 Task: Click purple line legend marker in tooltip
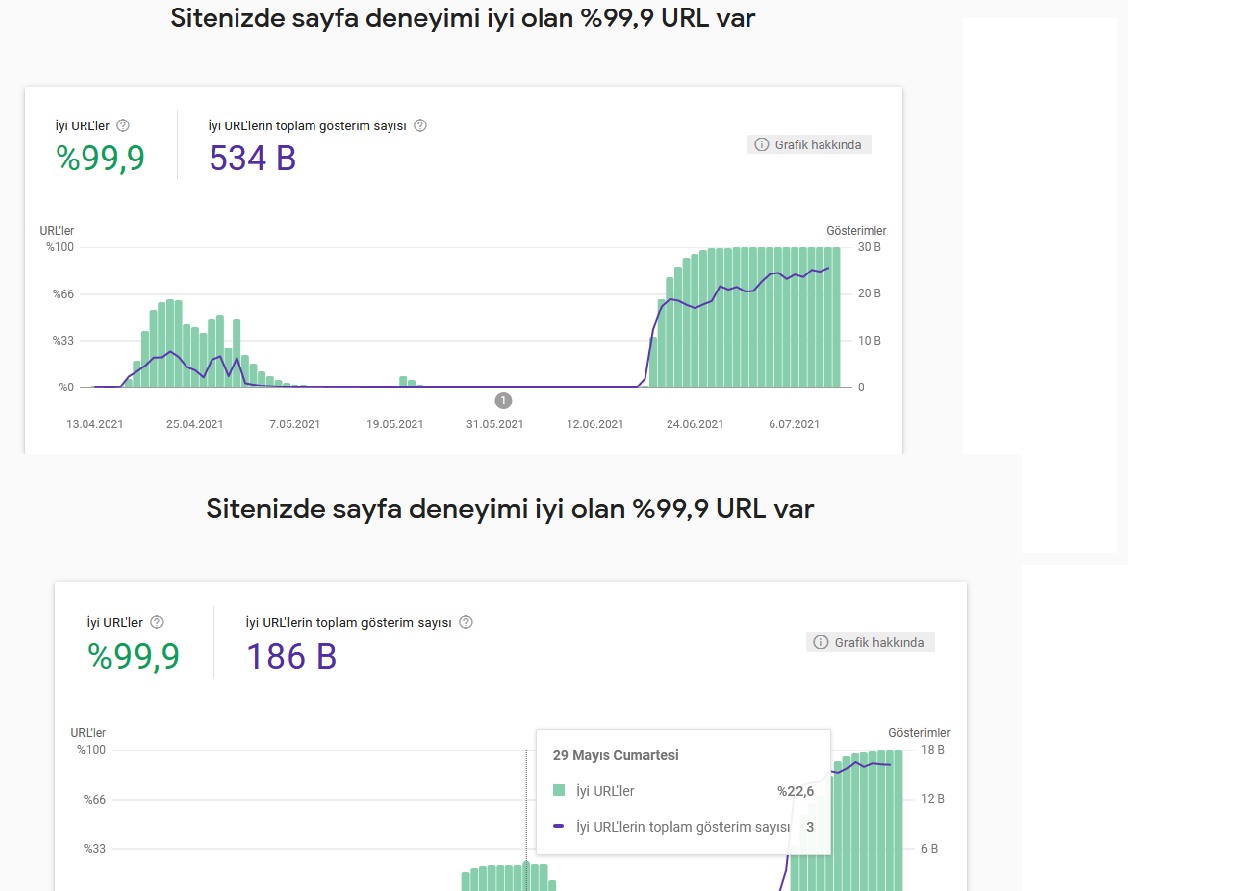pos(559,827)
